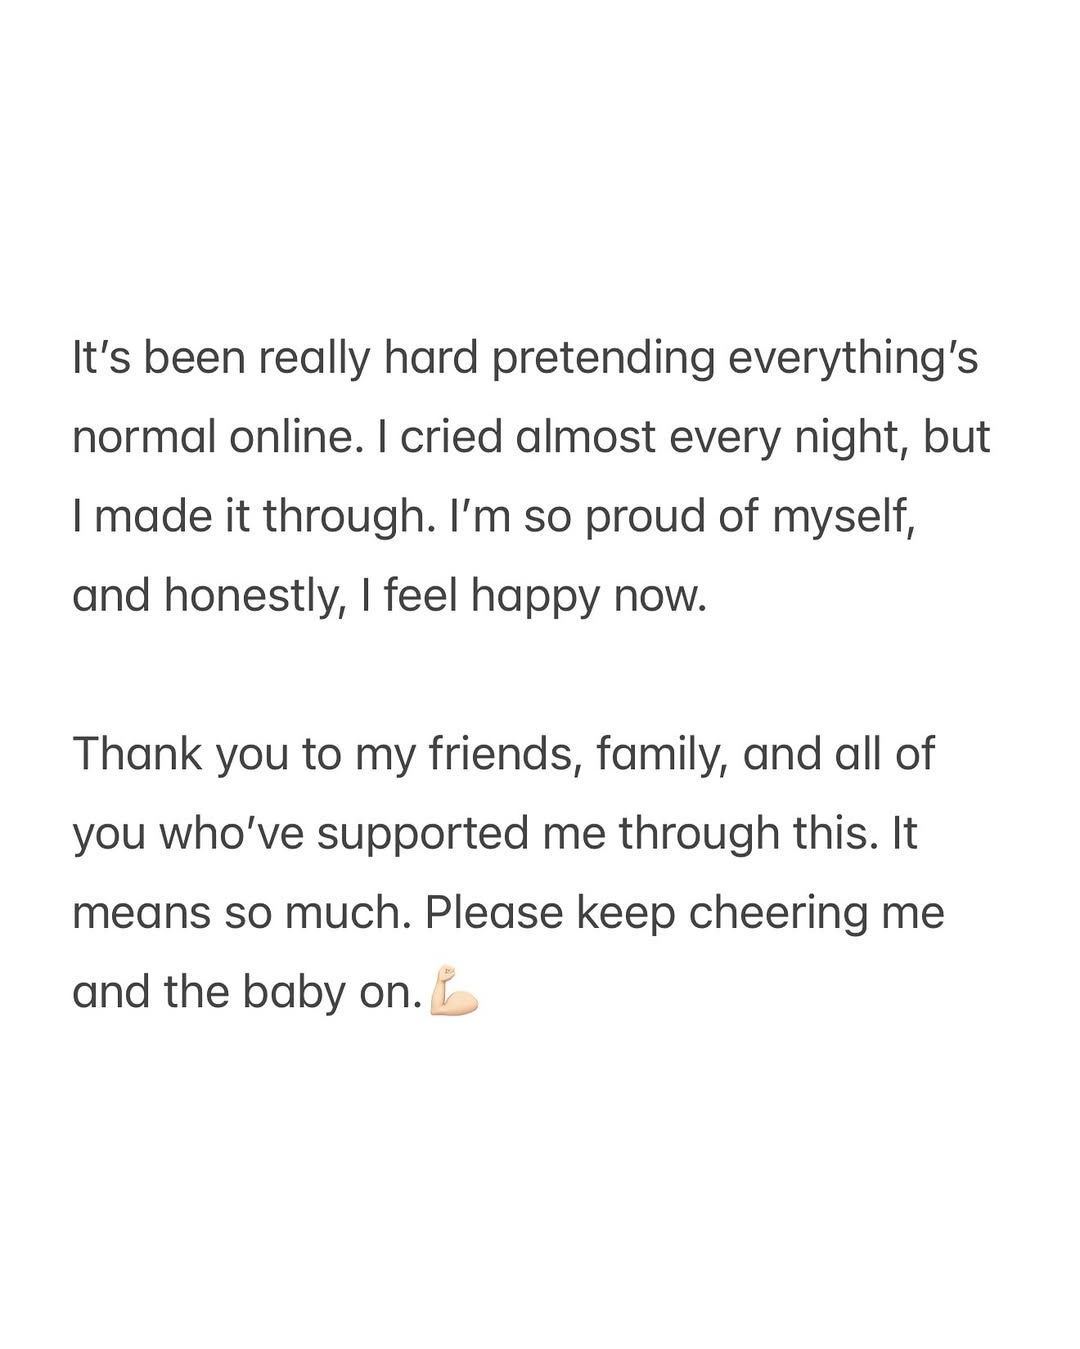Click the word "honestly"

click(x=253, y=597)
